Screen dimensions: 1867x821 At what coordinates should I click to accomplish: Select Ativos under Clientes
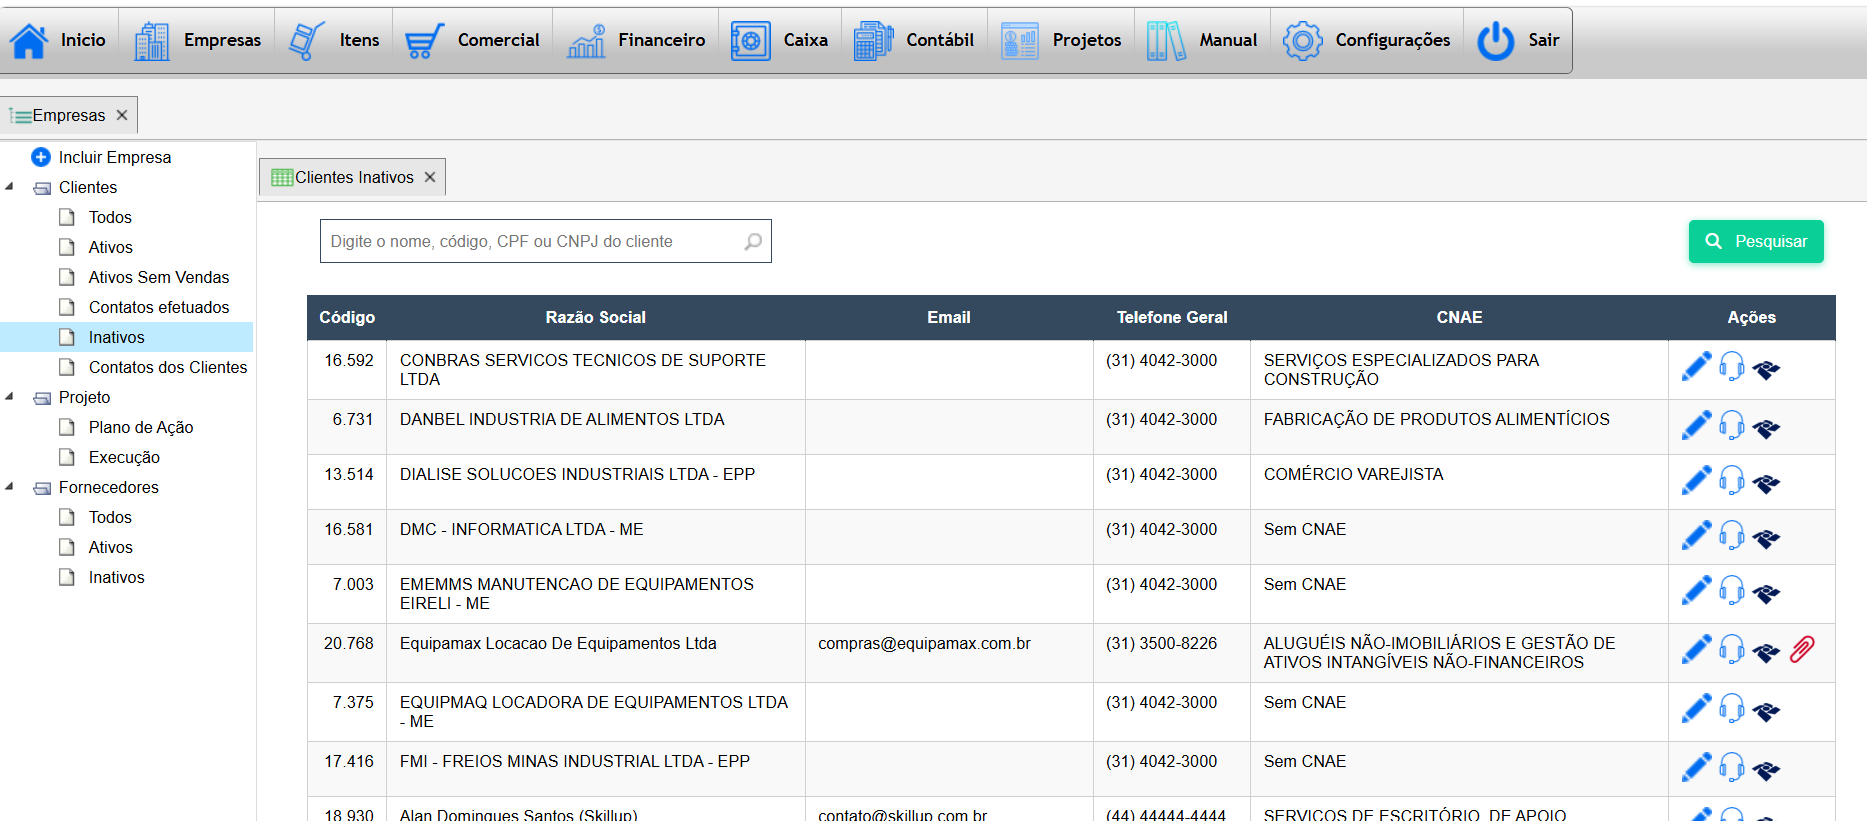point(110,247)
